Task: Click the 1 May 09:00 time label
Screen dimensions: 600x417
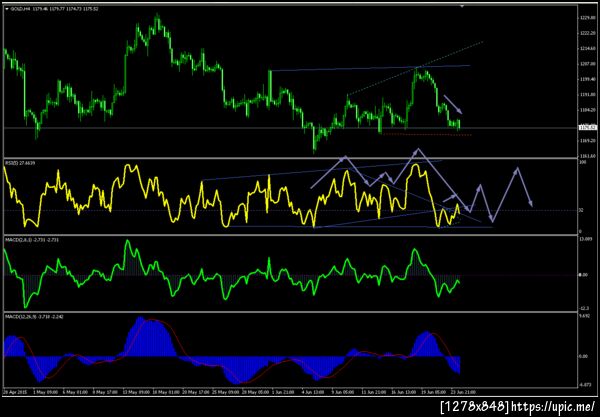Action: point(45,392)
